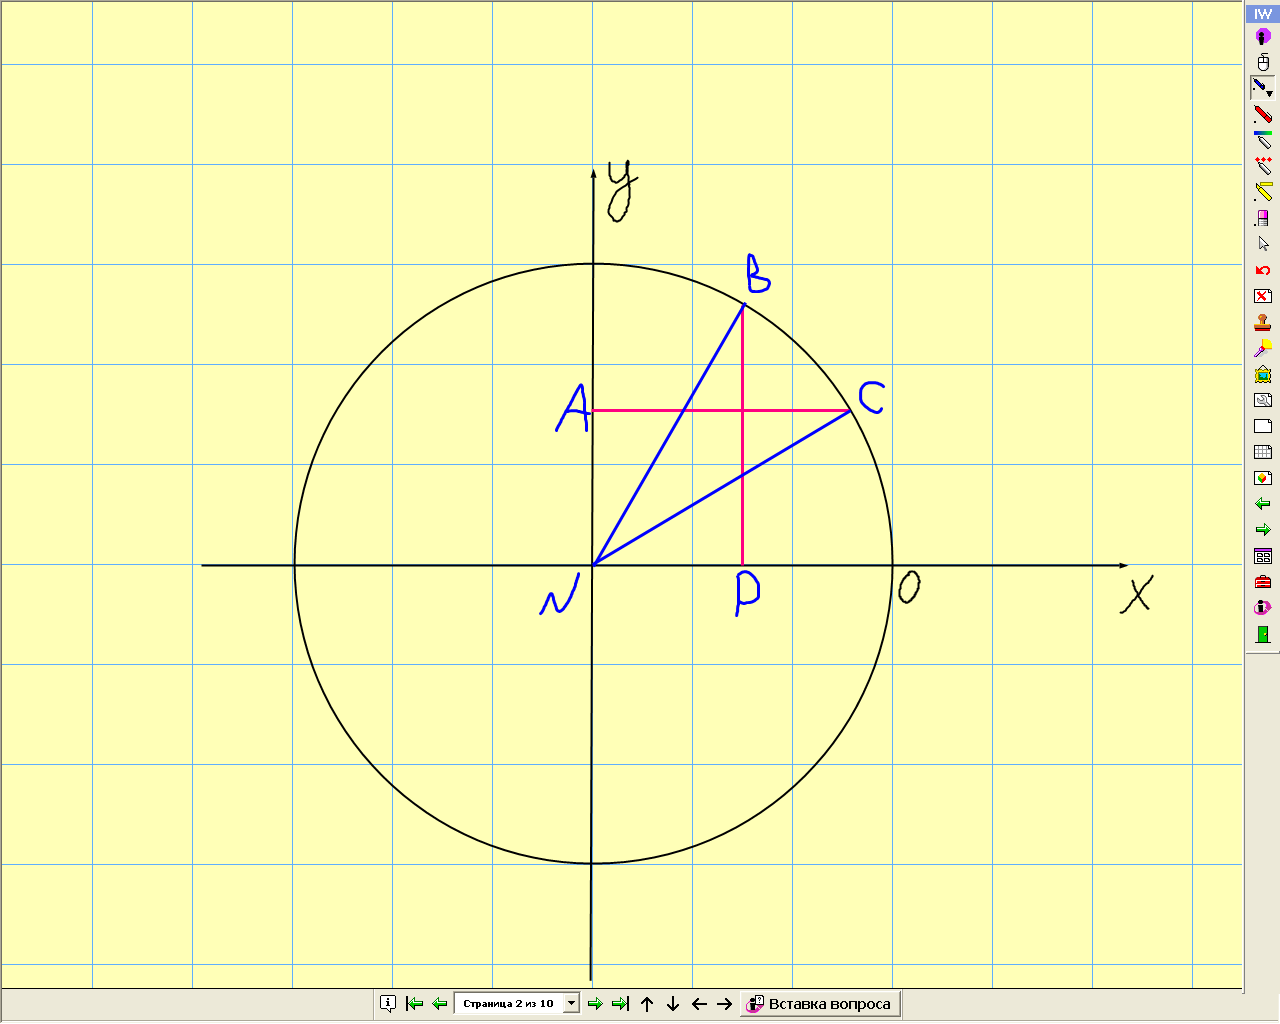The height and width of the screenshot is (1024, 1280).
Task: Open the colored cube page icon
Action: (x=1263, y=478)
